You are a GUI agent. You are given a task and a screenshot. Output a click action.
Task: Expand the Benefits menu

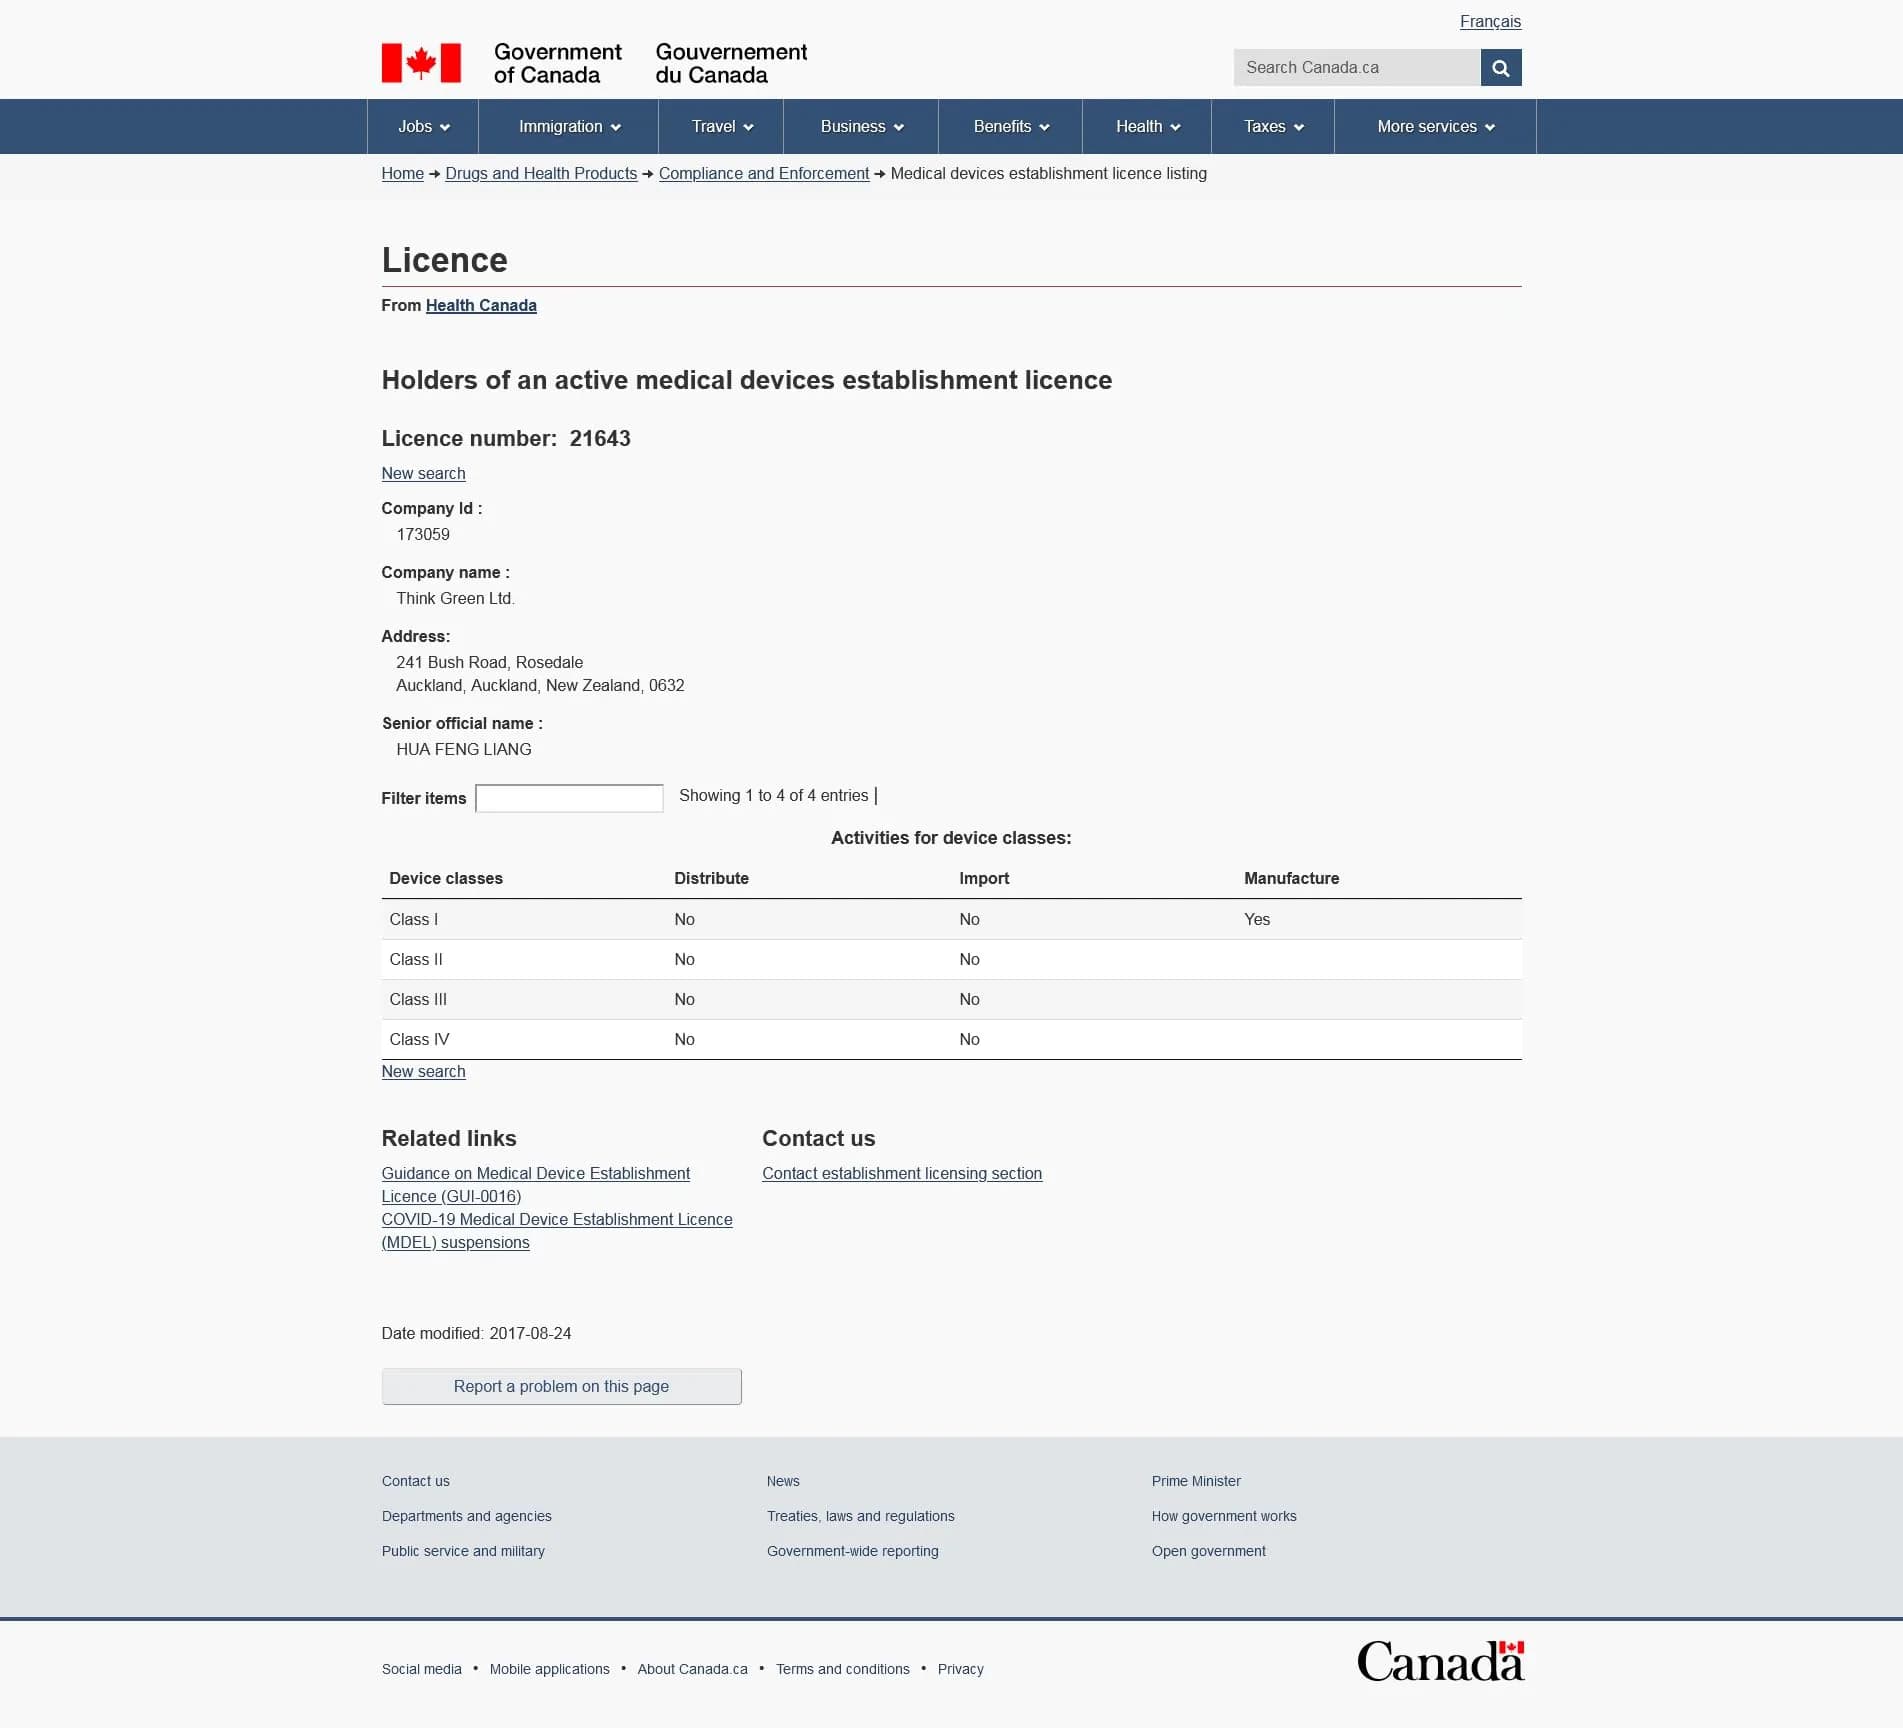point(1011,127)
